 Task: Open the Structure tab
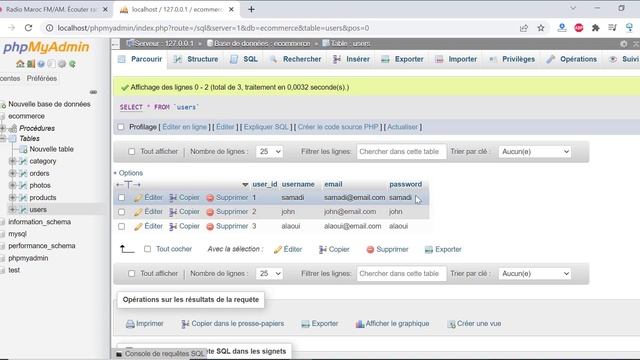click(x=196, y=59)
